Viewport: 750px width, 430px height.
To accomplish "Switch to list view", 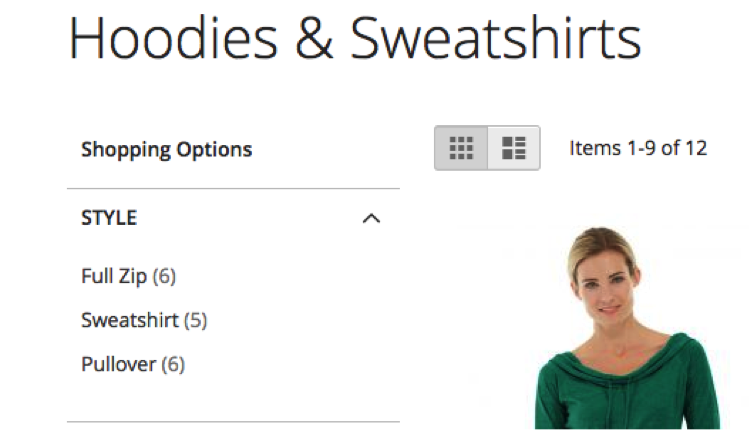I will click(x=514, y=148).
